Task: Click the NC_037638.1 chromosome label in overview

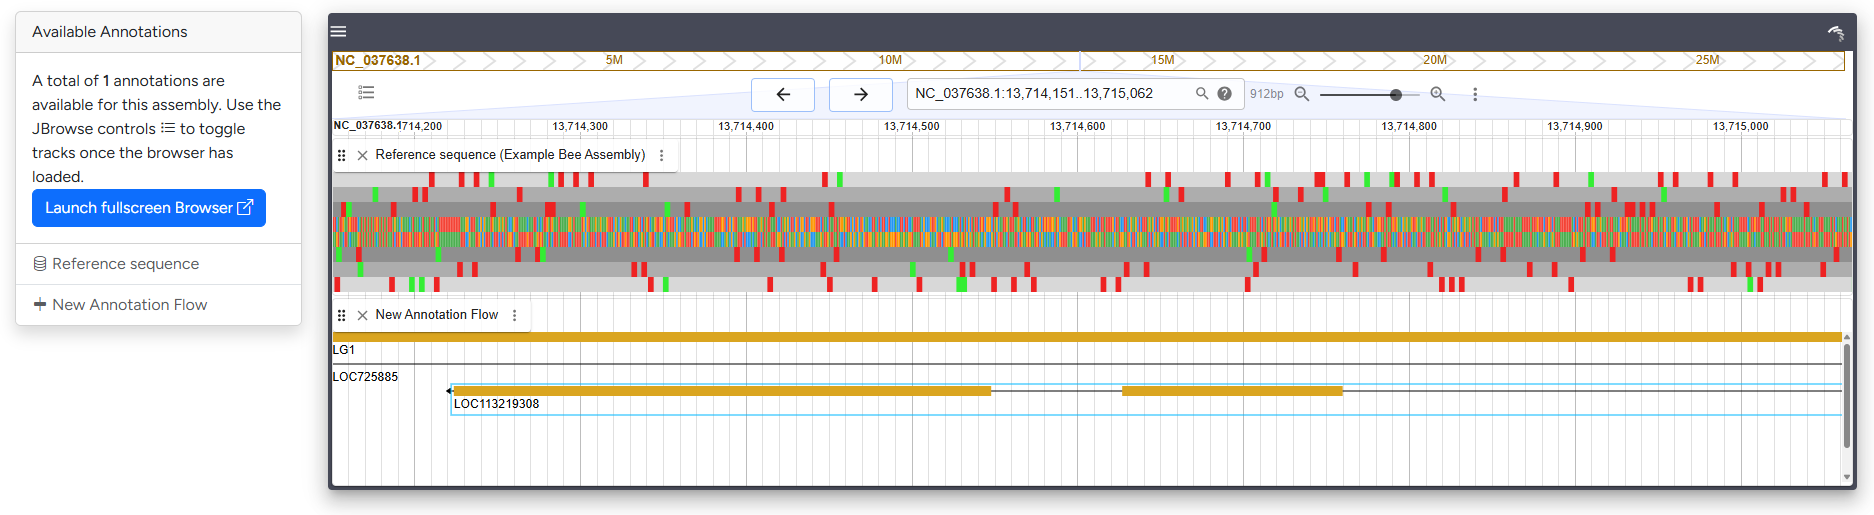Action: coord(377,61)
